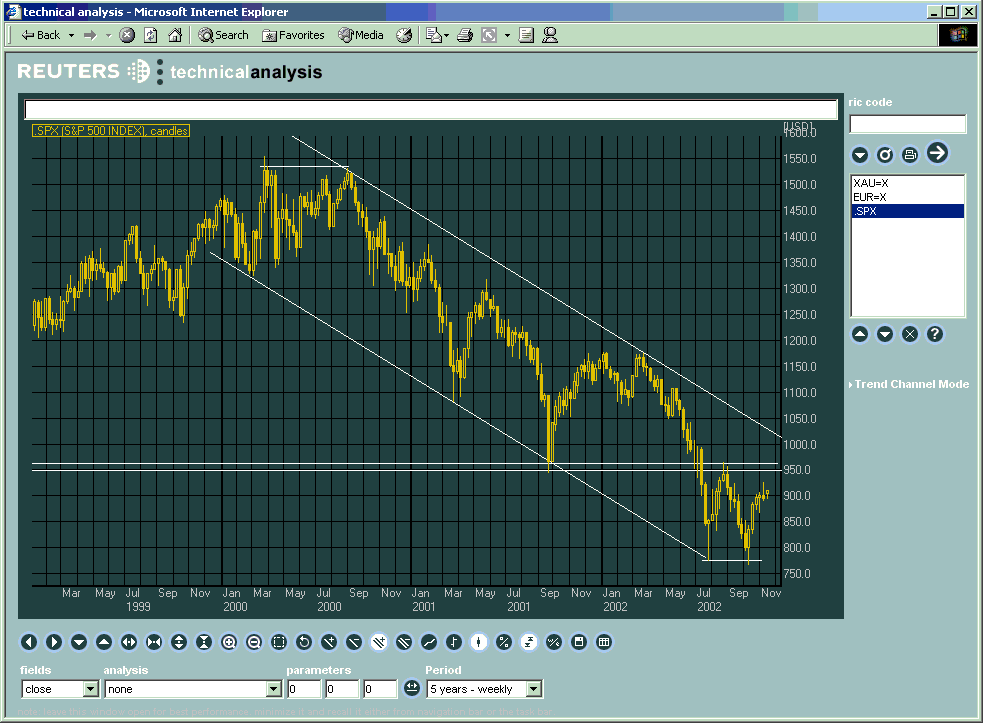Screen dimensions: 983x723
Task: Select XAU=X in the ric list
Action: click(907, 183)
